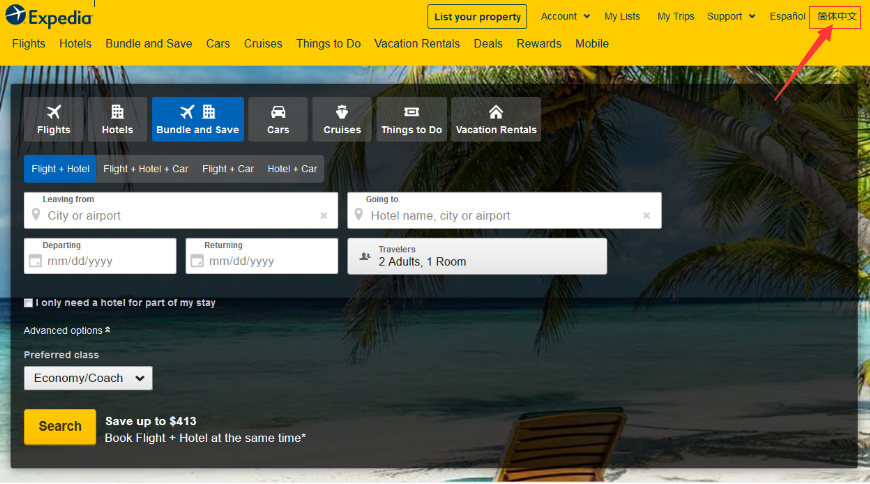This screenshot has width=870, height=484.
Task: Open Mobile in the navigation menu
Action: pyautogui.click(x=592, y=44)
